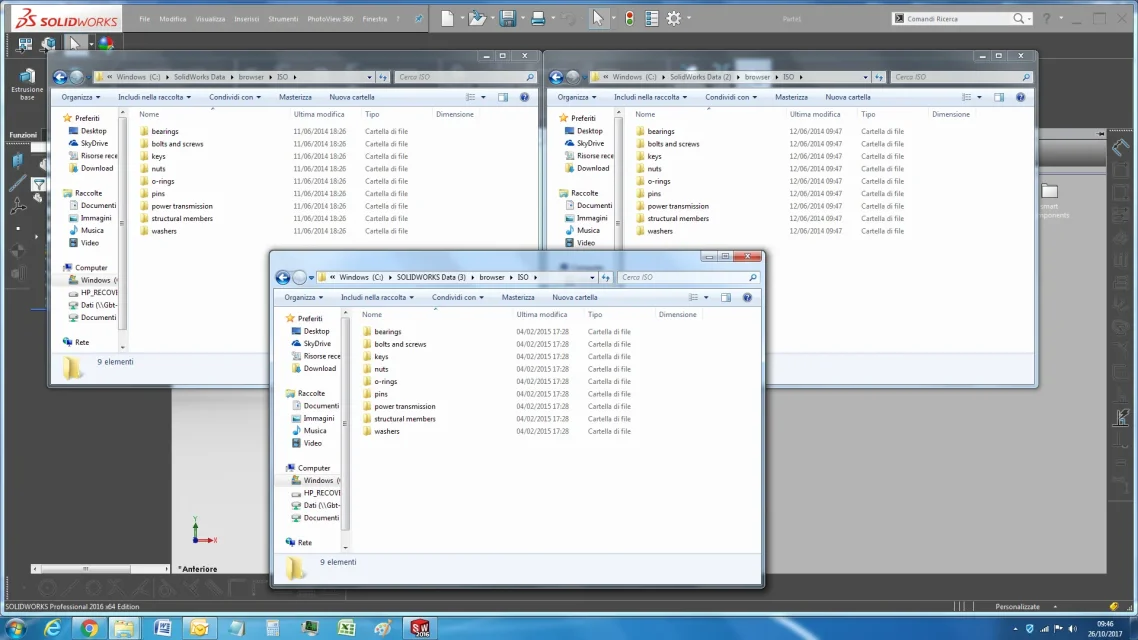The width and height of the screenshot is (1138, 640).
Task: Toggle preview pane in the C:\SolidWorks Data window
Action: tap(503, 97)
